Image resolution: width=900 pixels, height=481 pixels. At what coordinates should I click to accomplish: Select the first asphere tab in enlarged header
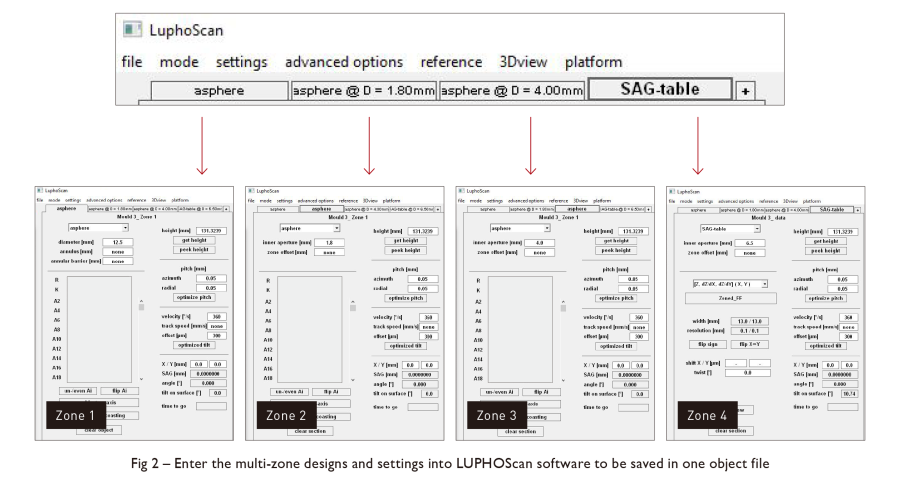point(219,91)
